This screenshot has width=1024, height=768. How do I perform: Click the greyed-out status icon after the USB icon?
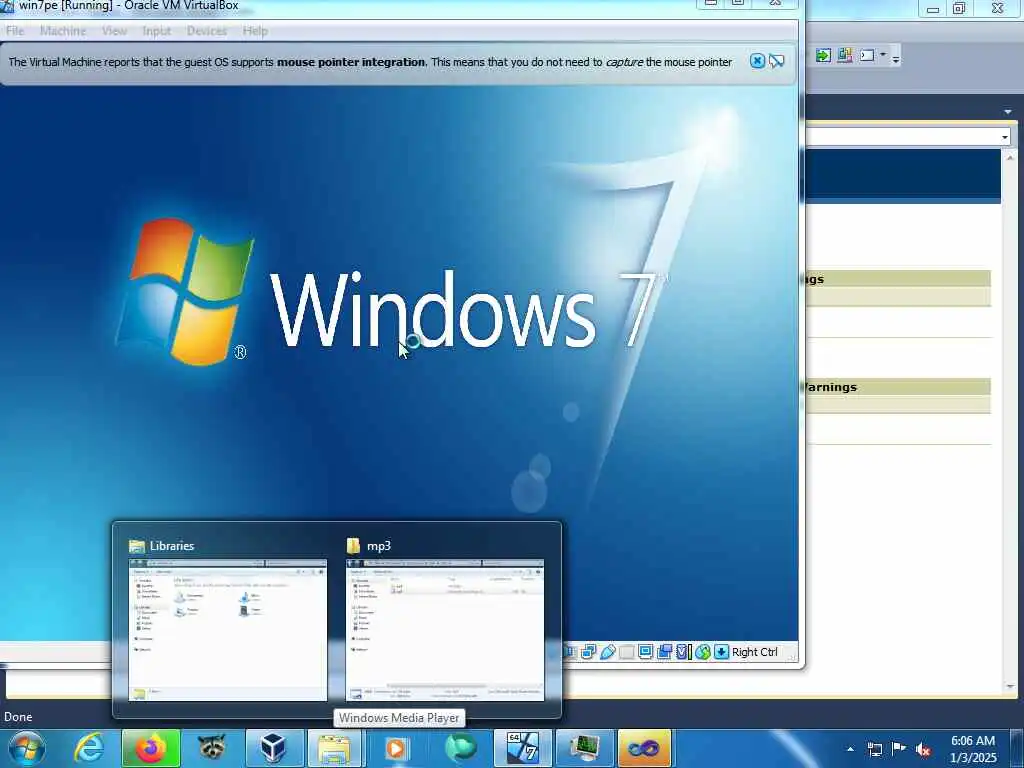[x=627, y=652]
